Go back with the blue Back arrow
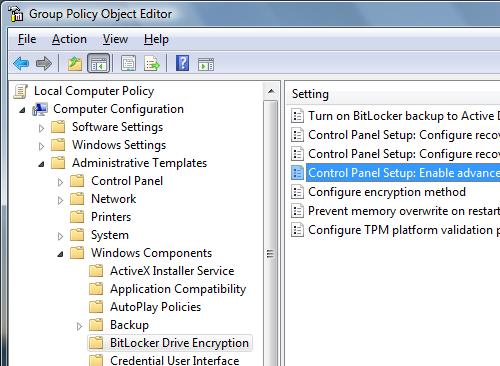This screenshot has width=500, height=366. [x=21, y=63]
